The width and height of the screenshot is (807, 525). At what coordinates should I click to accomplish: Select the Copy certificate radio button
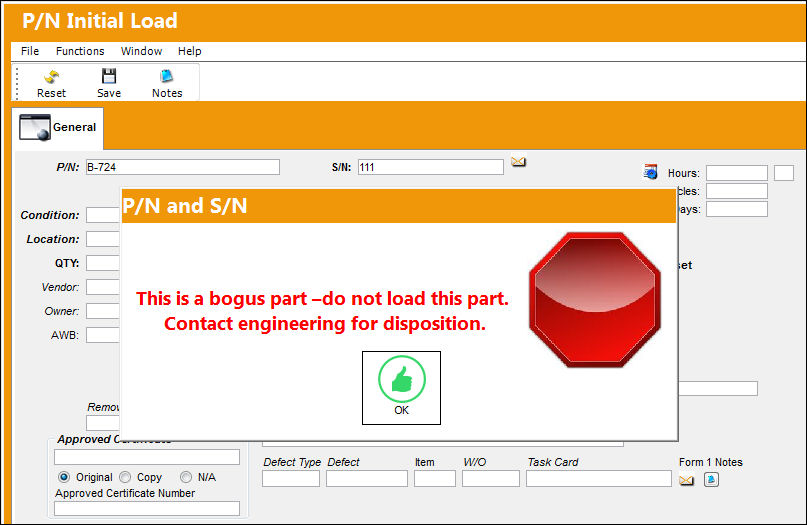point(125,477)
